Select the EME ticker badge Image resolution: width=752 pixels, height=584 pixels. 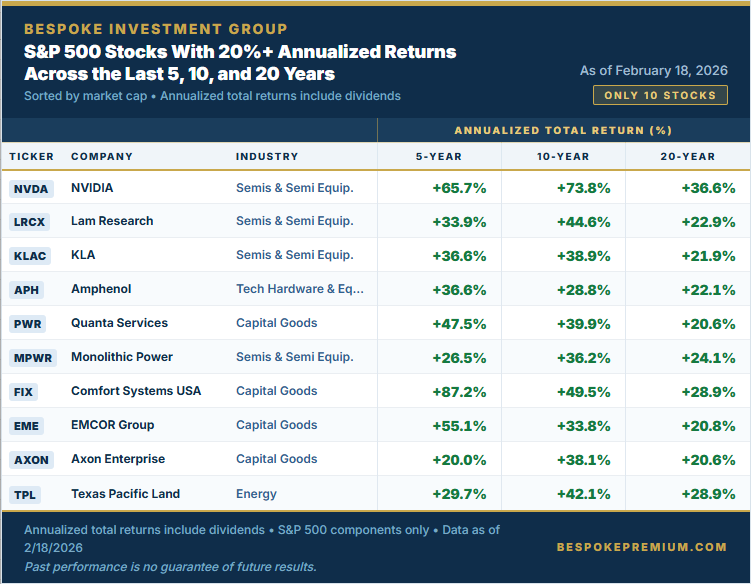click(26, 426)
